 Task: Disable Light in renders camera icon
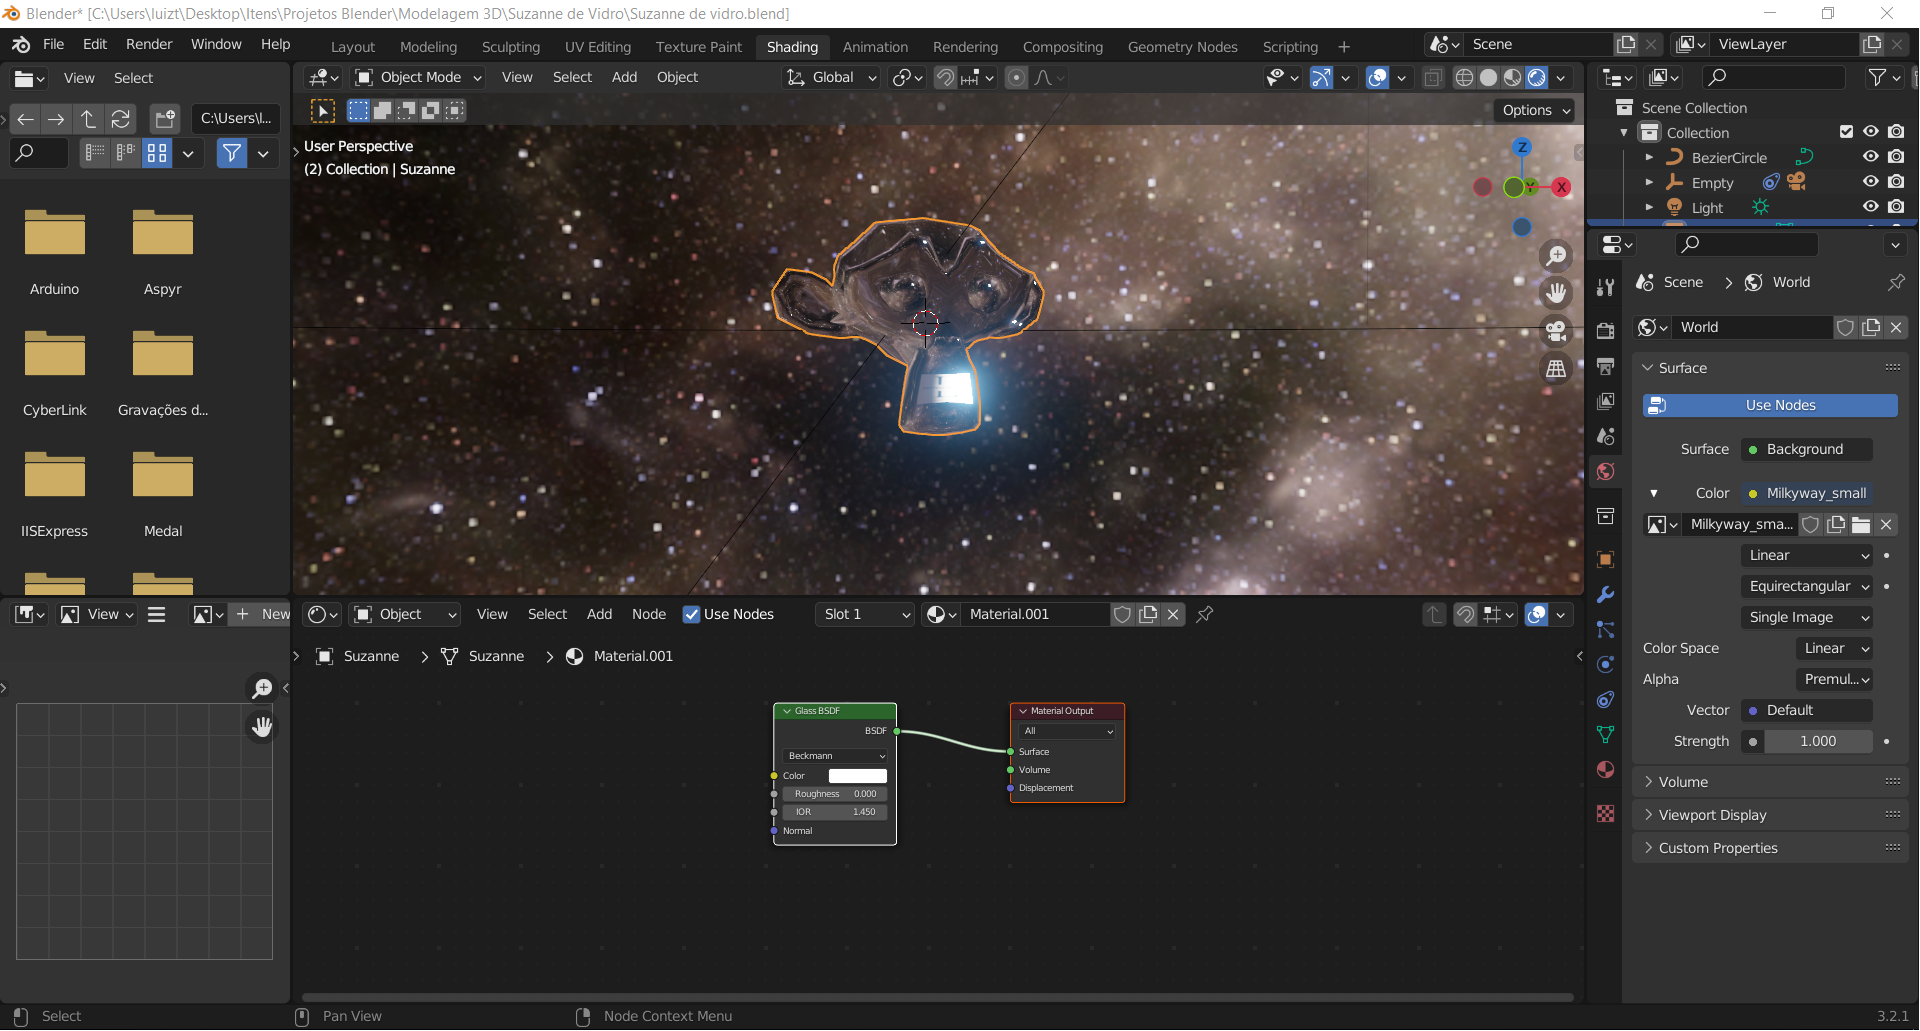click(1896, 207)
